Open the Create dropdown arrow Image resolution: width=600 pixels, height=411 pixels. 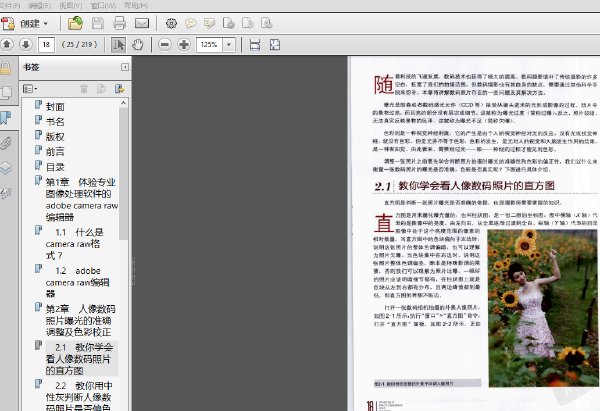tap(46, 24)
